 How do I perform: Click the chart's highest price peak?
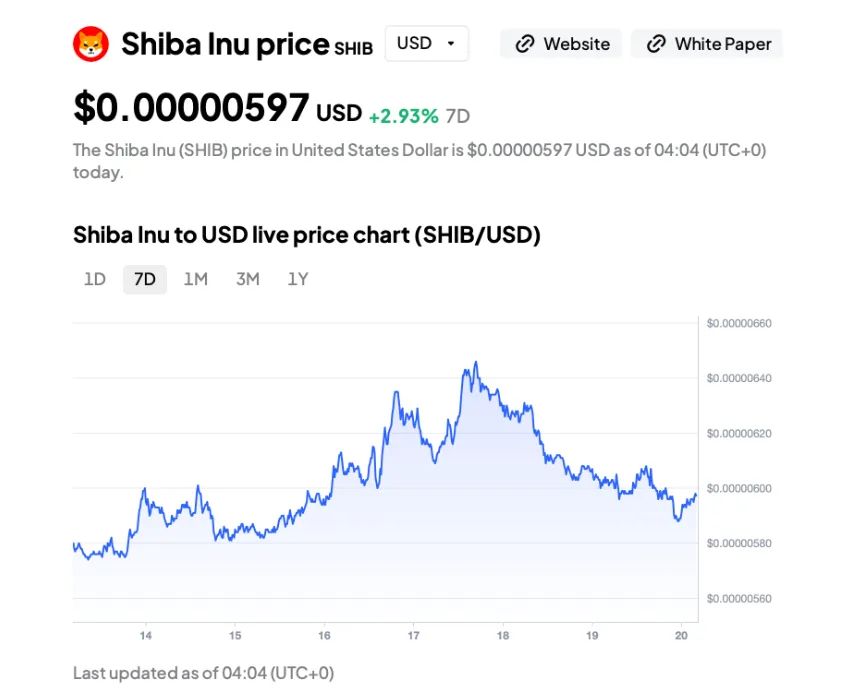pyautogui.click(x=476, y=363)
